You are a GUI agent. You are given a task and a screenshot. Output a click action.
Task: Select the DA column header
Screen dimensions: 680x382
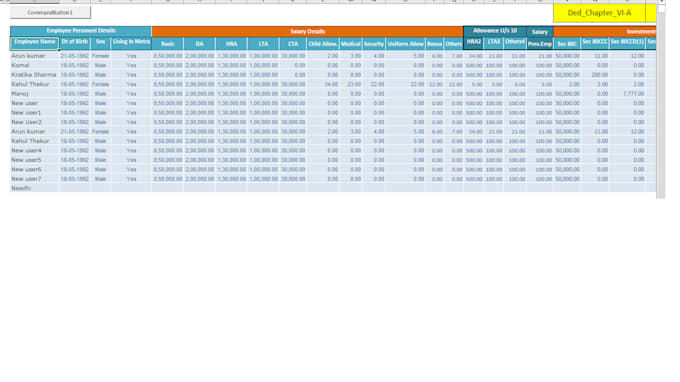199,44
